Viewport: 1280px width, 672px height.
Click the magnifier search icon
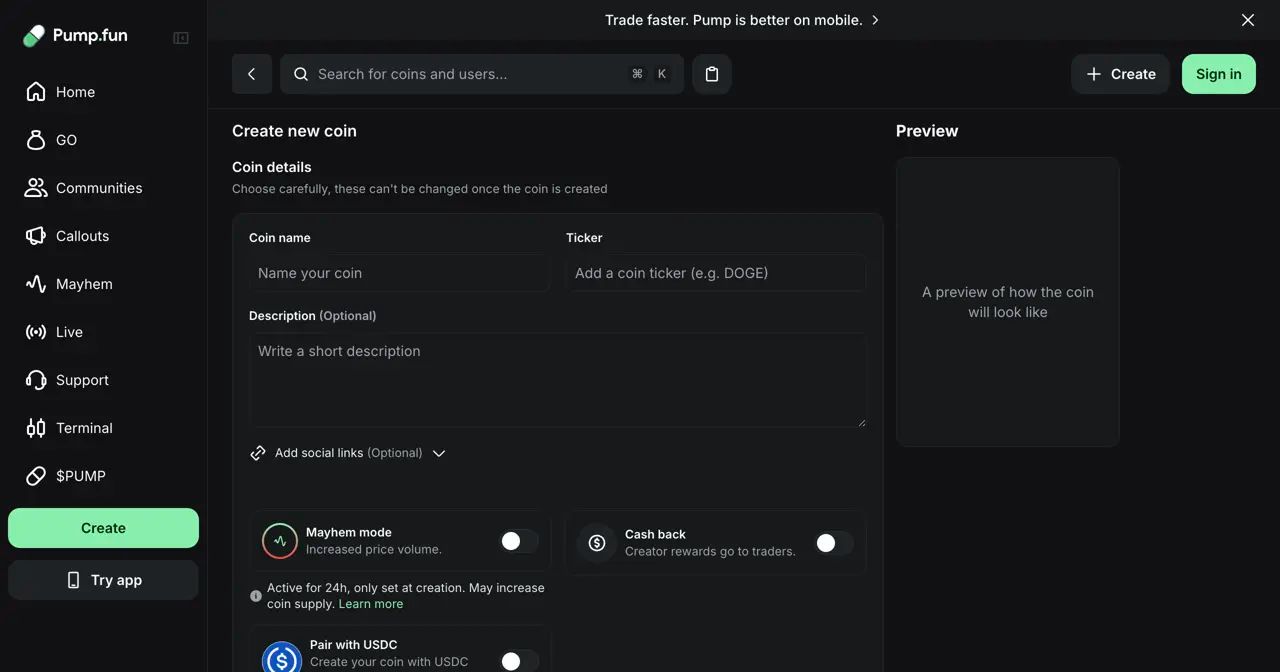pos(301,74)
